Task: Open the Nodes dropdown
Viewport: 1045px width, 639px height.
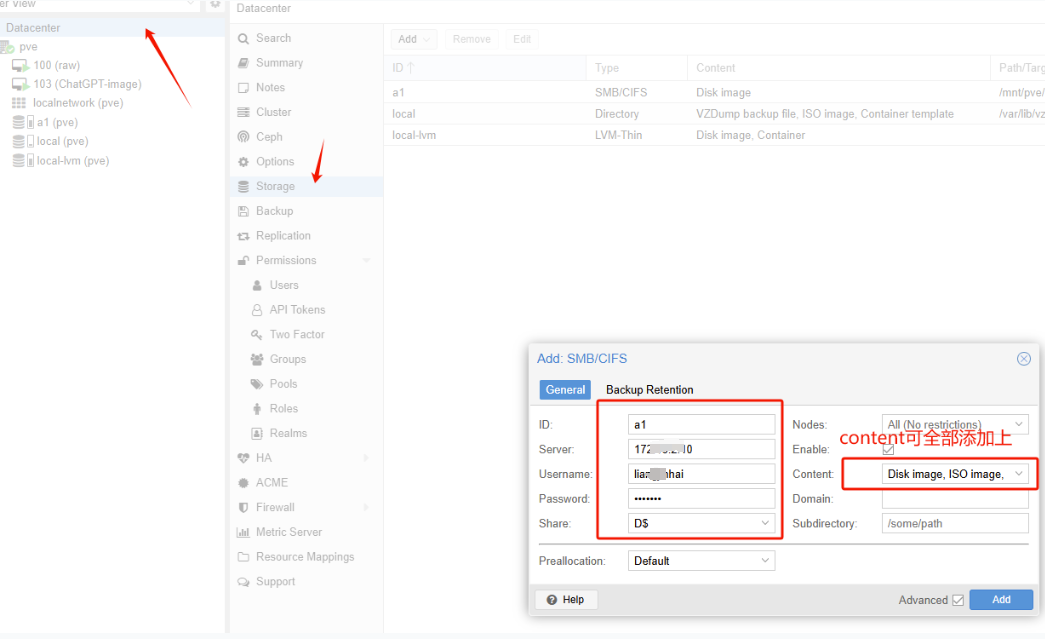Action: coord(1018,425)
